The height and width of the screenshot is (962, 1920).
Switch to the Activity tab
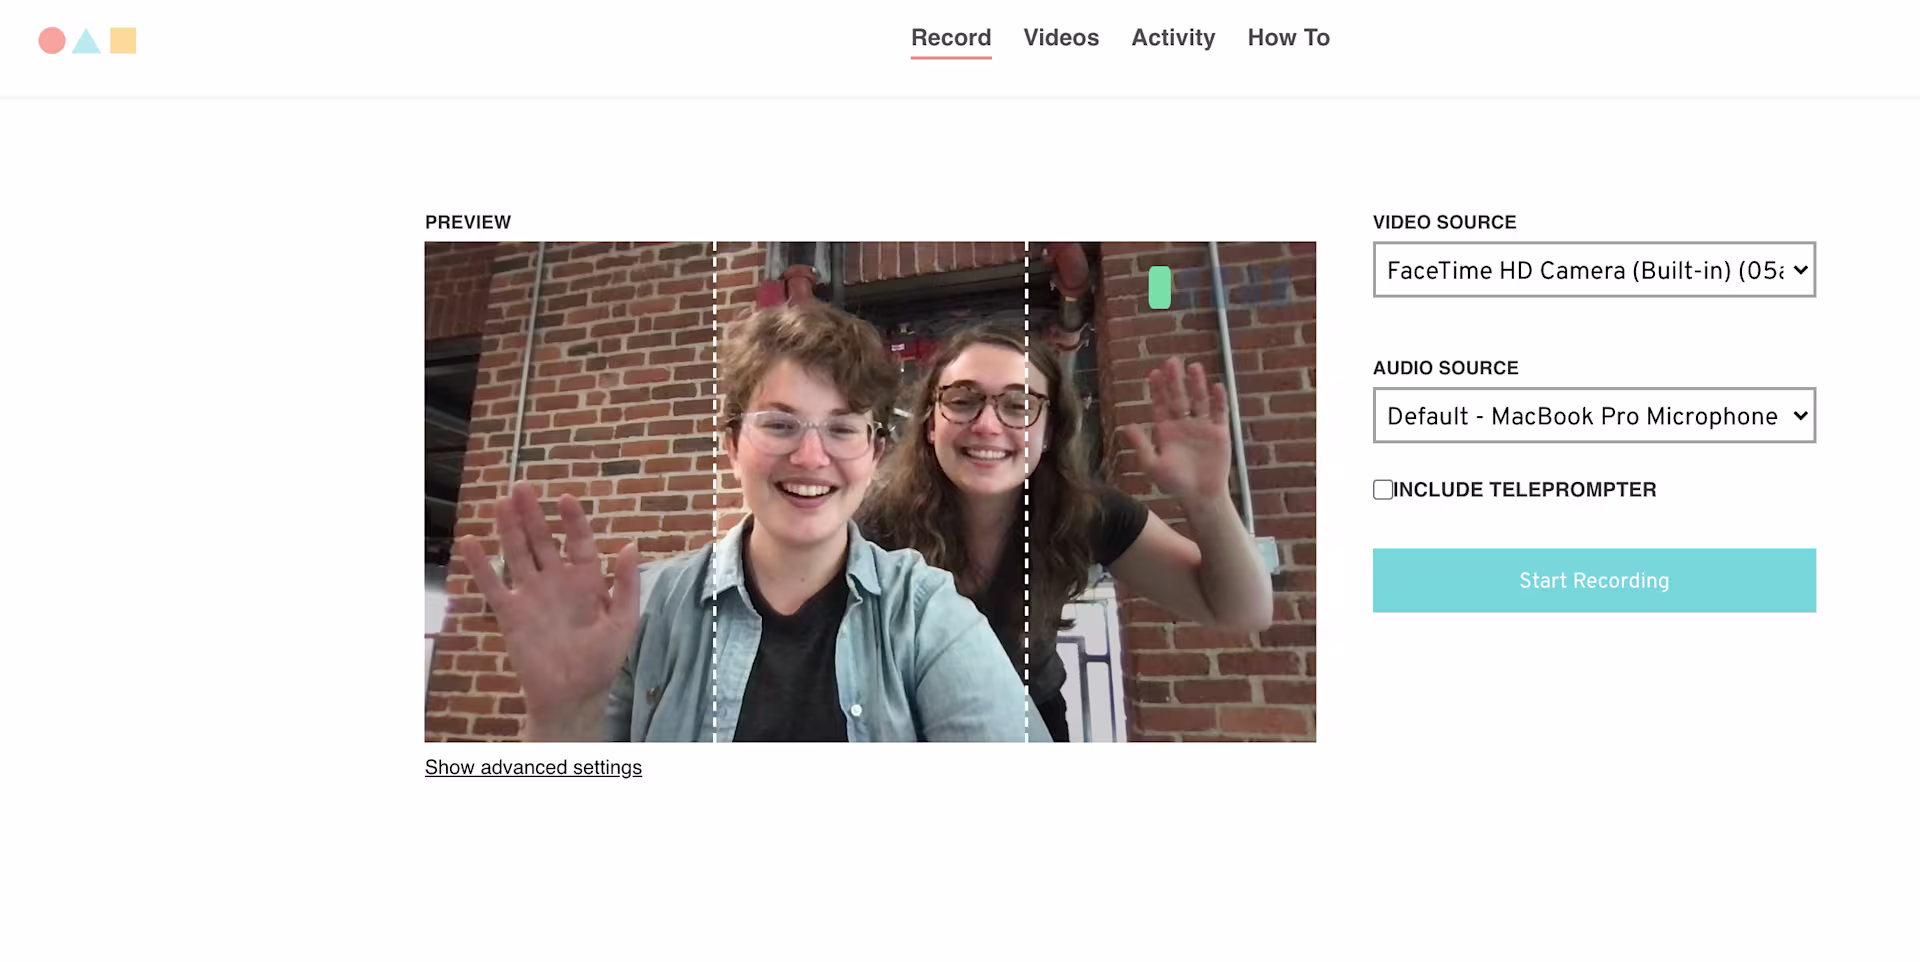(x=1173, y=38)
